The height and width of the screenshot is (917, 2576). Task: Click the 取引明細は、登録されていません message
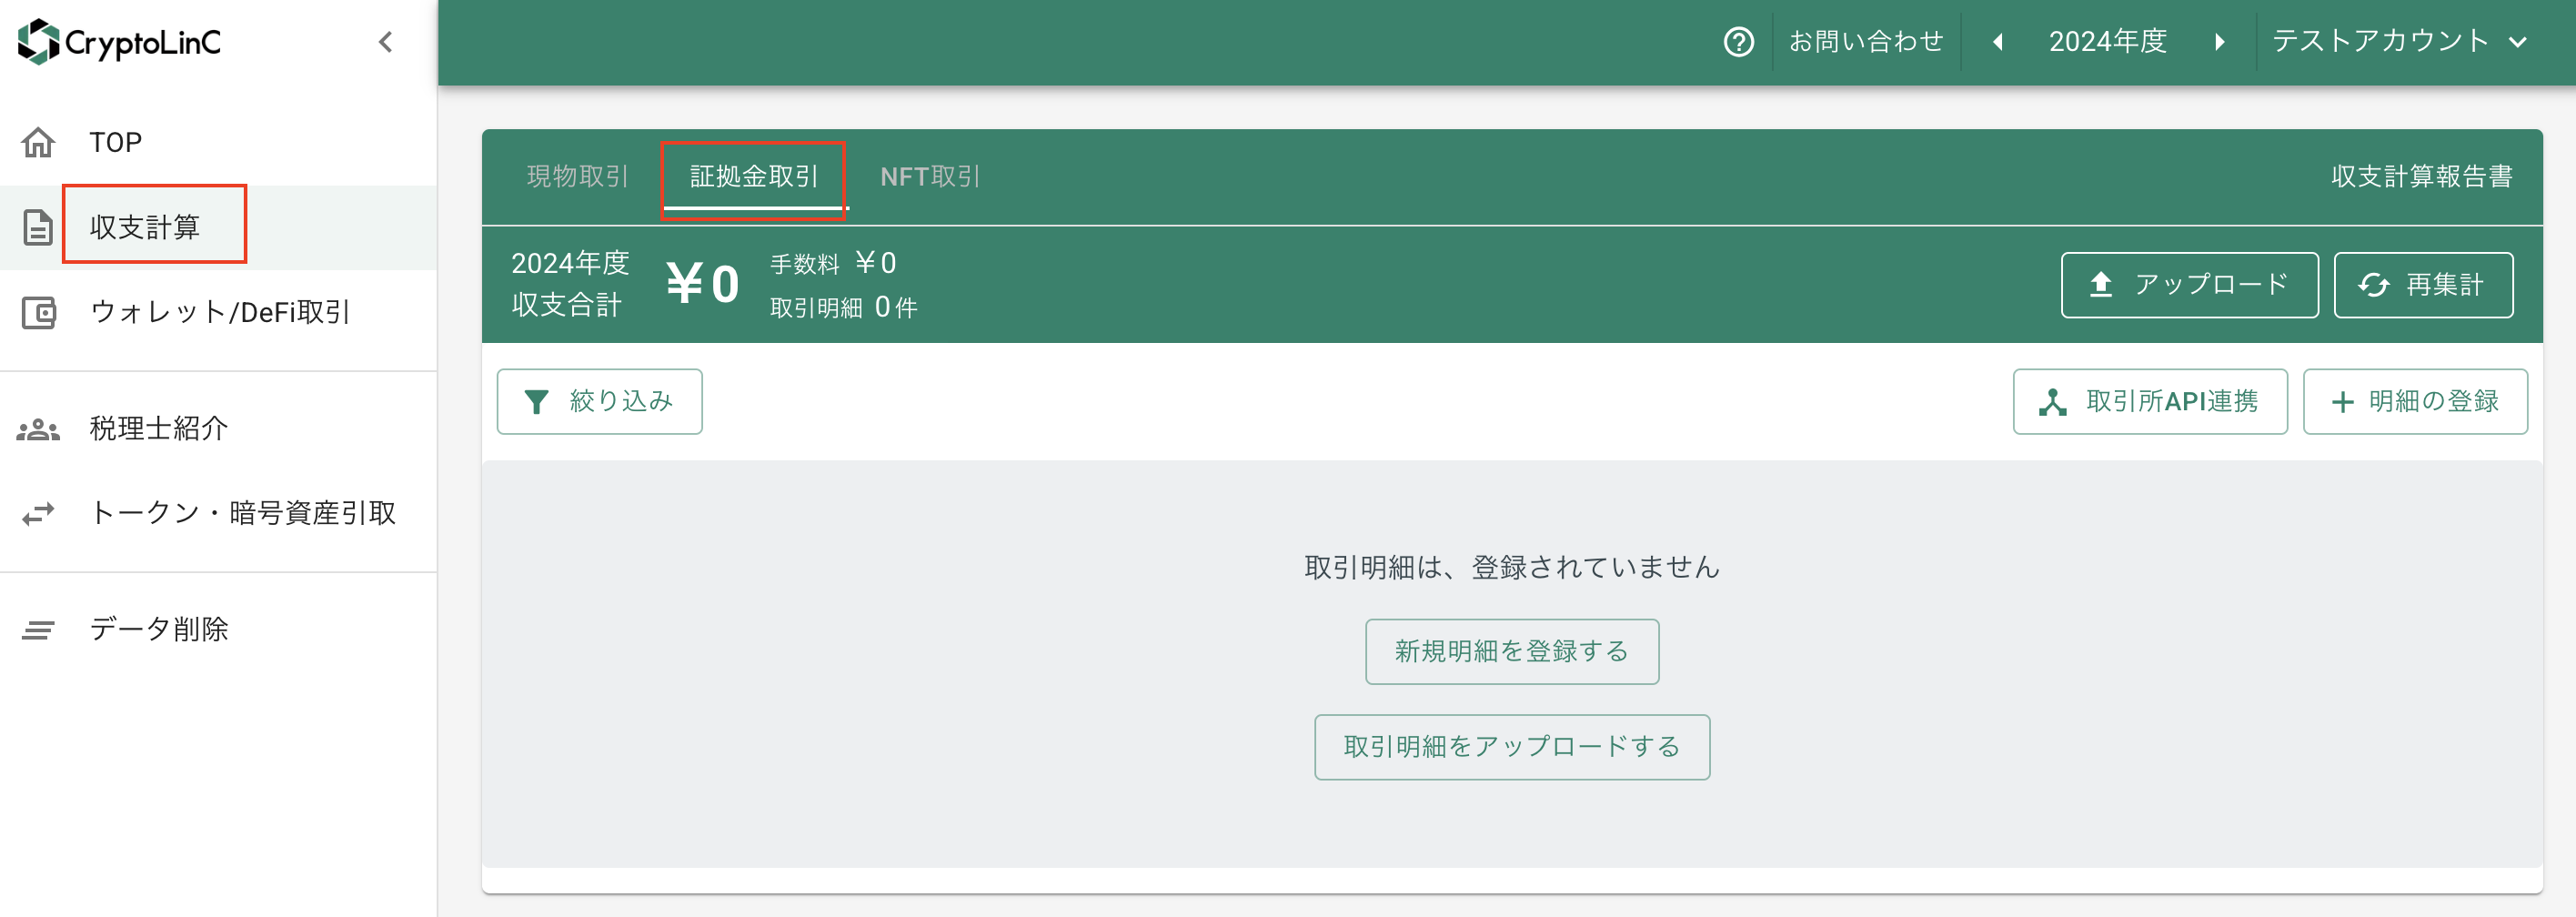coord(1512,567)
